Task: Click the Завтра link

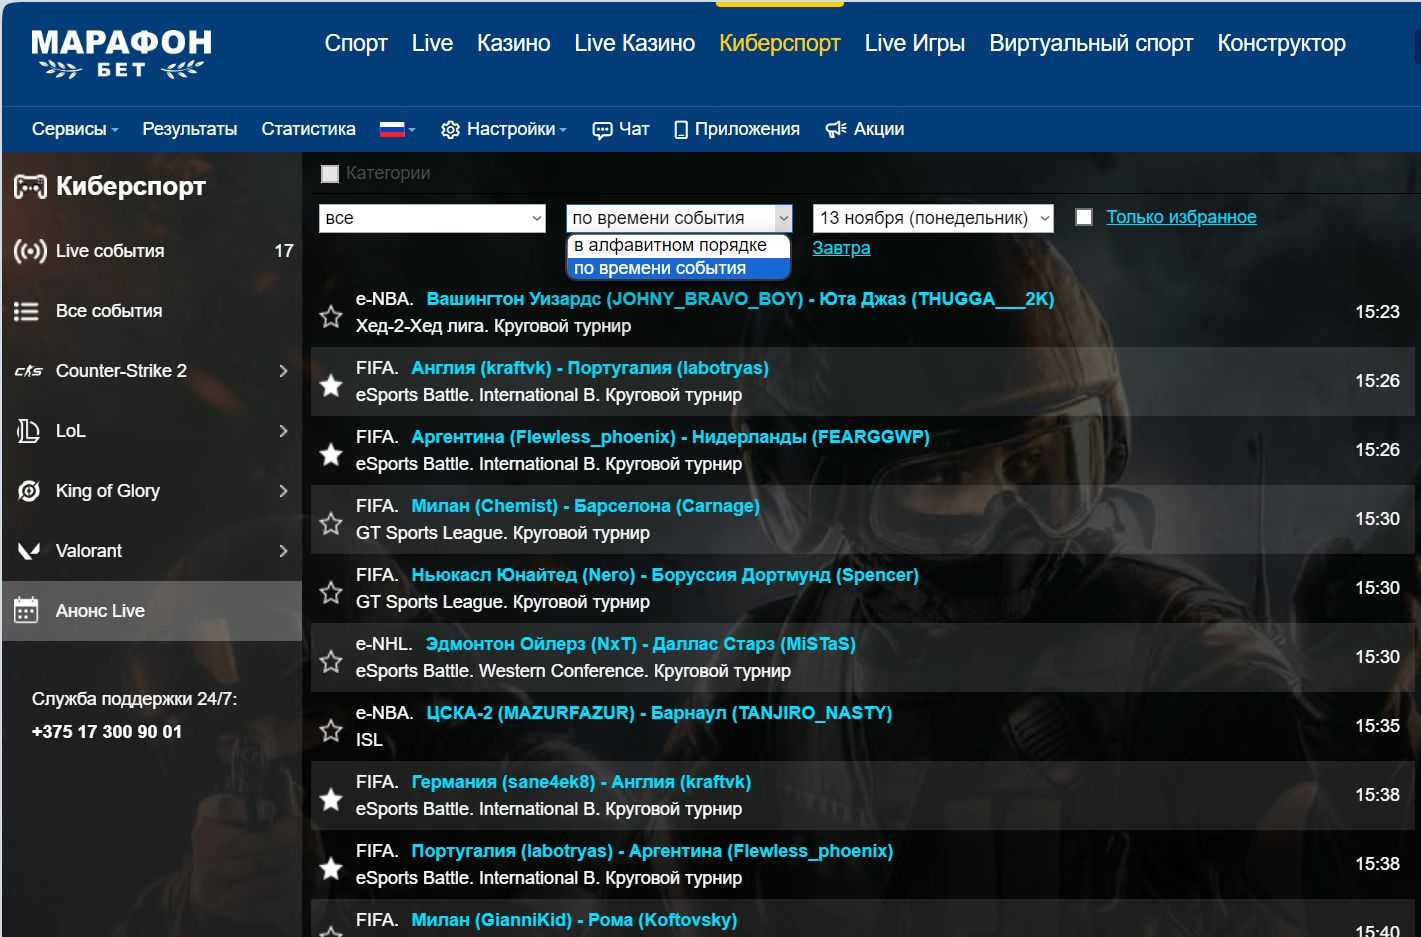Action: (841, 248)
